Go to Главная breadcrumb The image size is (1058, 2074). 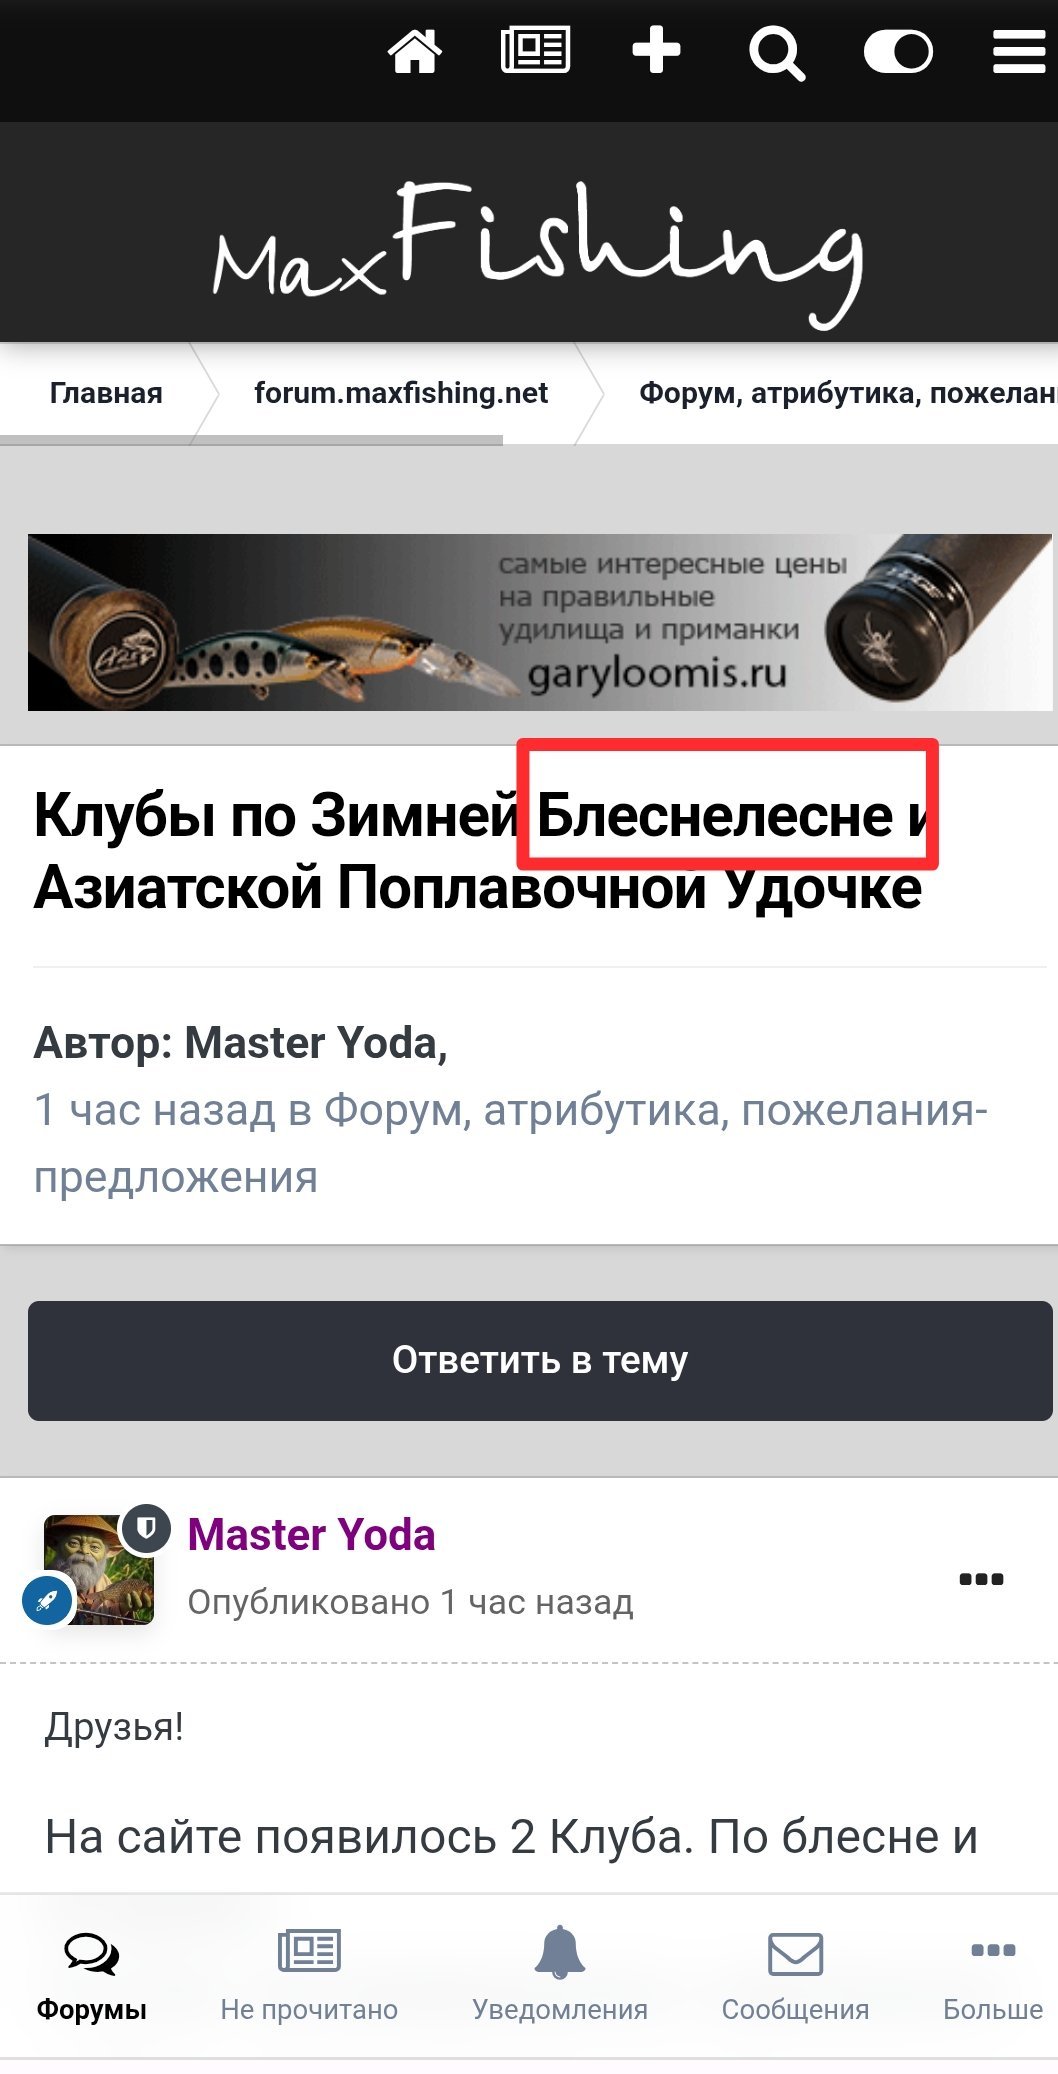[106, 393]
